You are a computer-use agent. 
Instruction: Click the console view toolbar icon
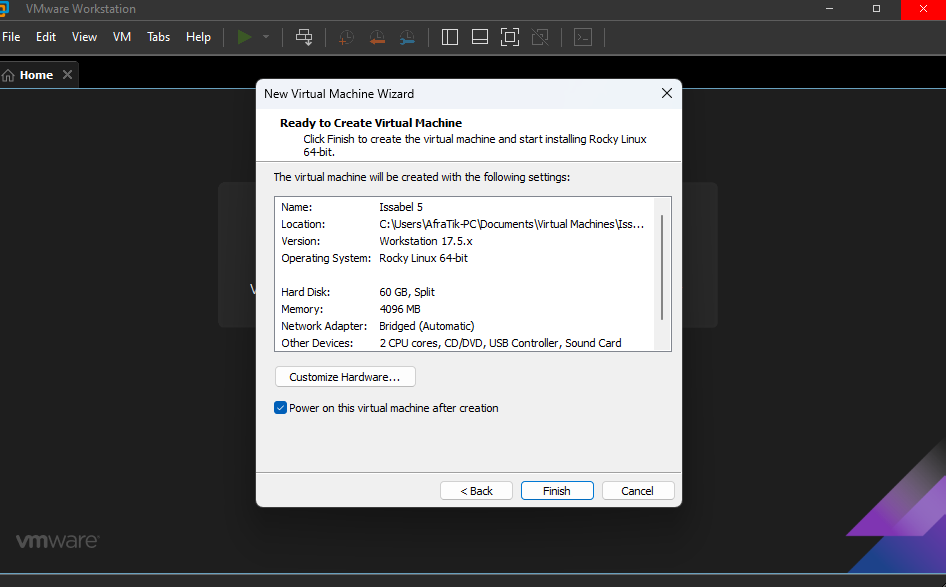pos(583,37)
